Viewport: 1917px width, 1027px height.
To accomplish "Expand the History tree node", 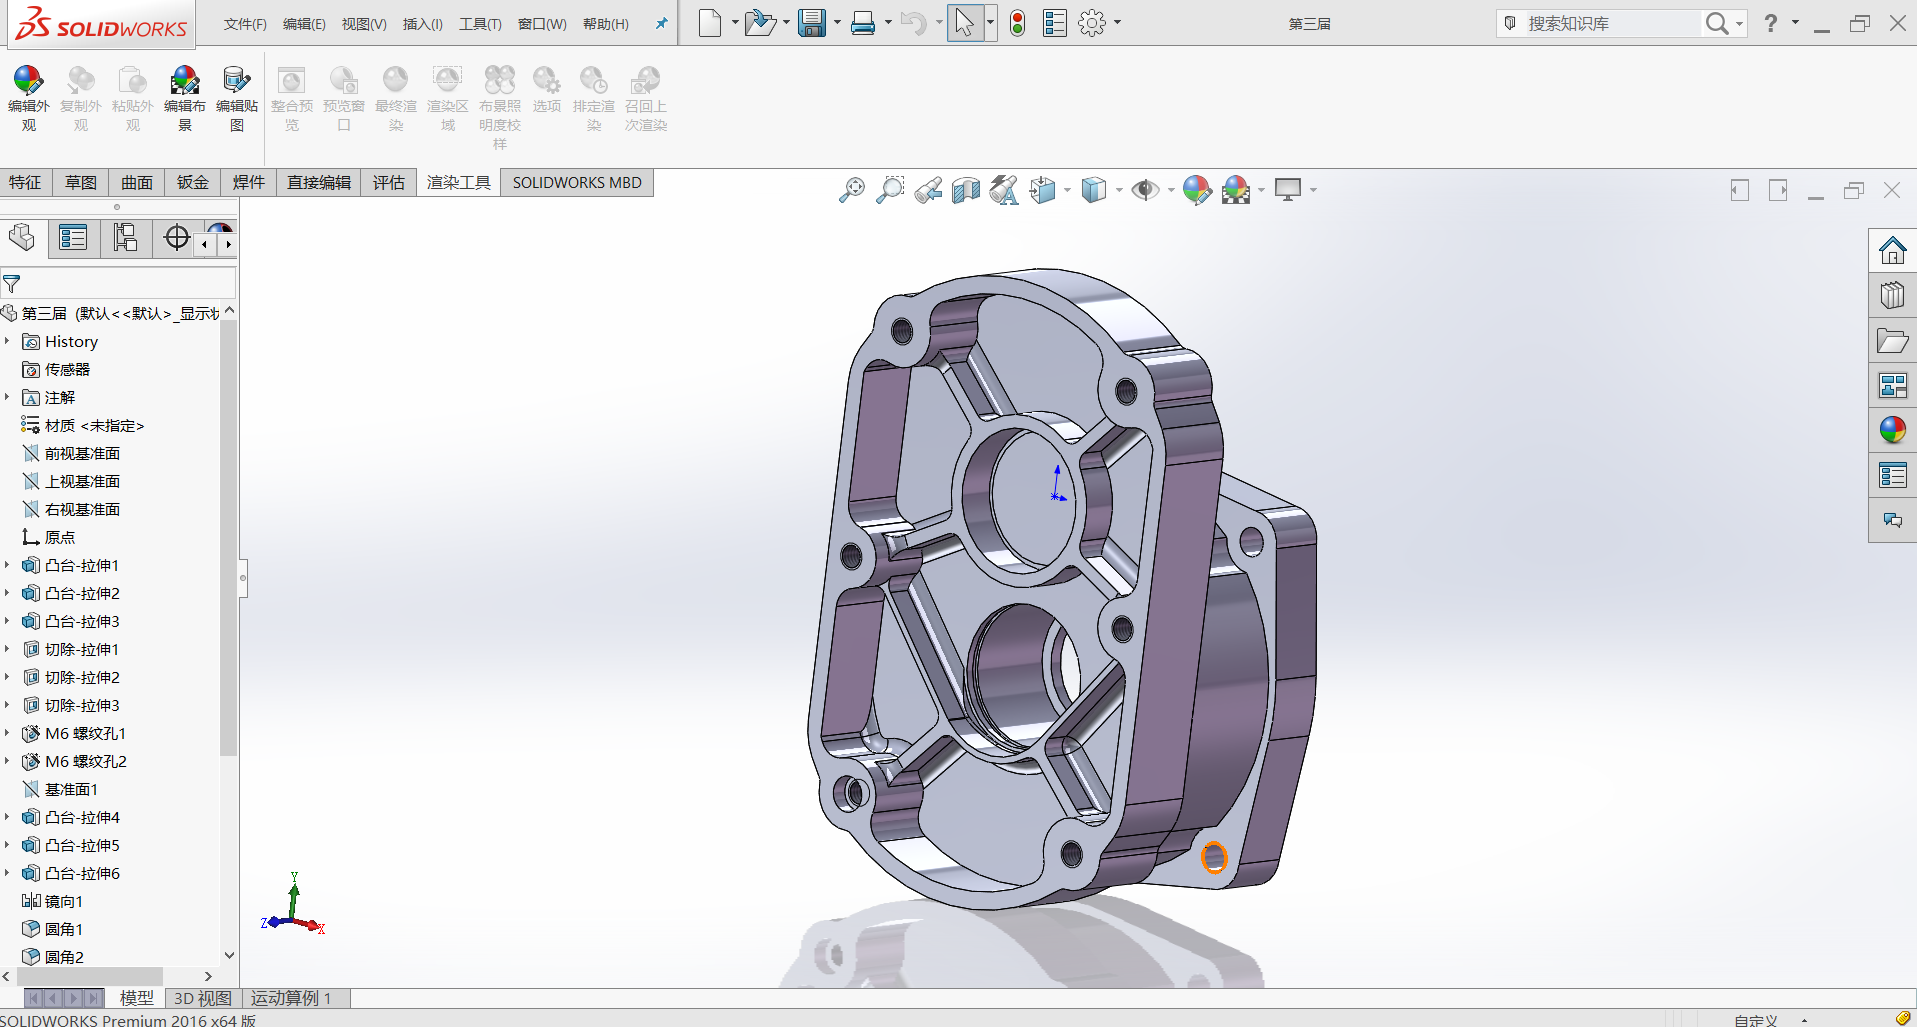I will [7, 341].
